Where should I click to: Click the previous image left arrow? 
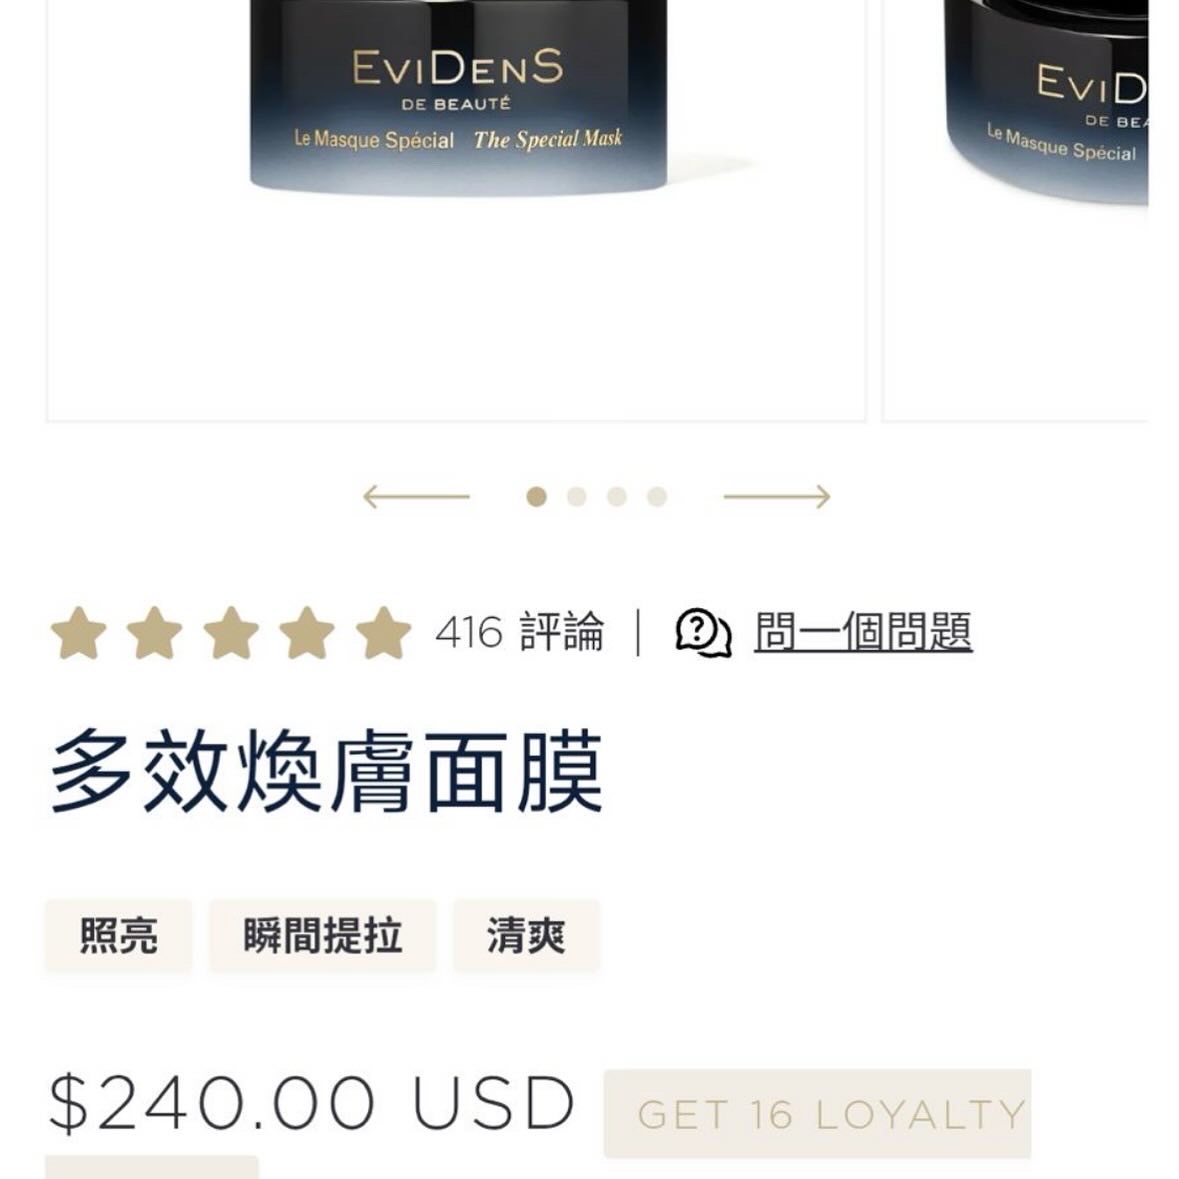[x=417, y=497]
